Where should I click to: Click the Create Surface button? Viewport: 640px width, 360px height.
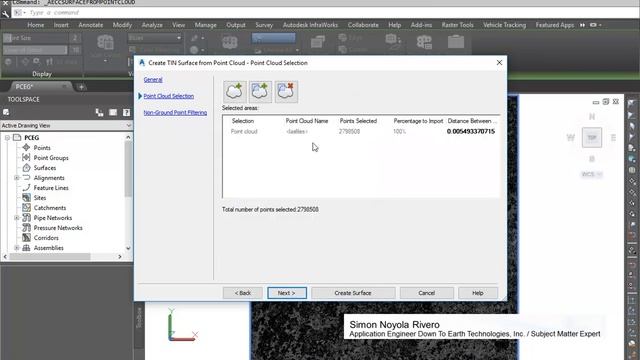point(353,293)
